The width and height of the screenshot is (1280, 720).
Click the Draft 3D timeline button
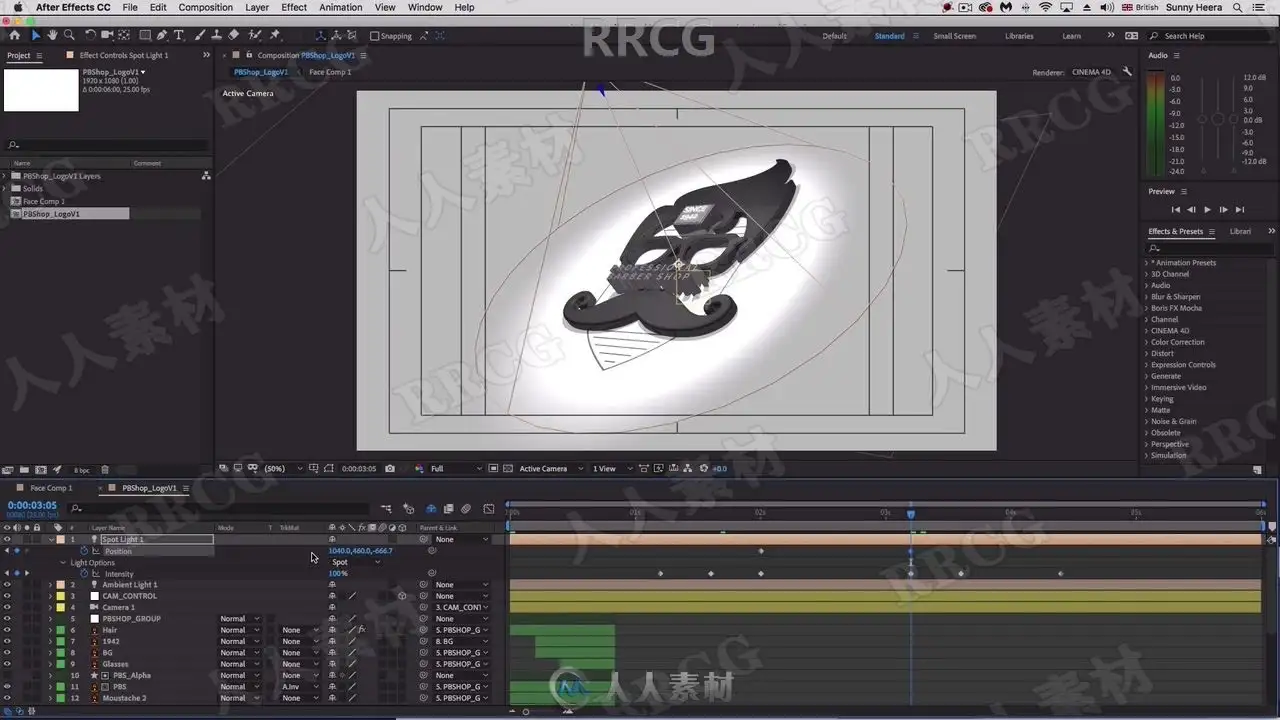(x=408, y=509)
